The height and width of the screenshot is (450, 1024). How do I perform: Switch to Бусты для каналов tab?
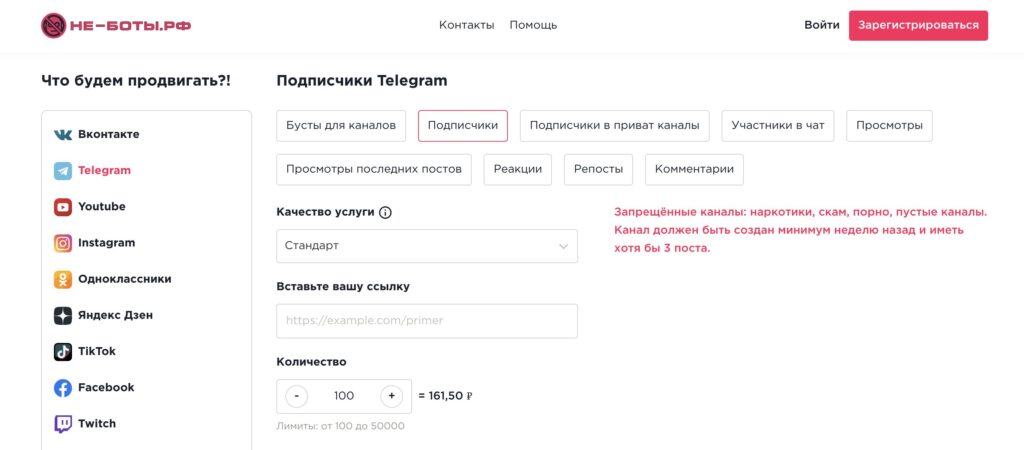[x=341, y=125]
